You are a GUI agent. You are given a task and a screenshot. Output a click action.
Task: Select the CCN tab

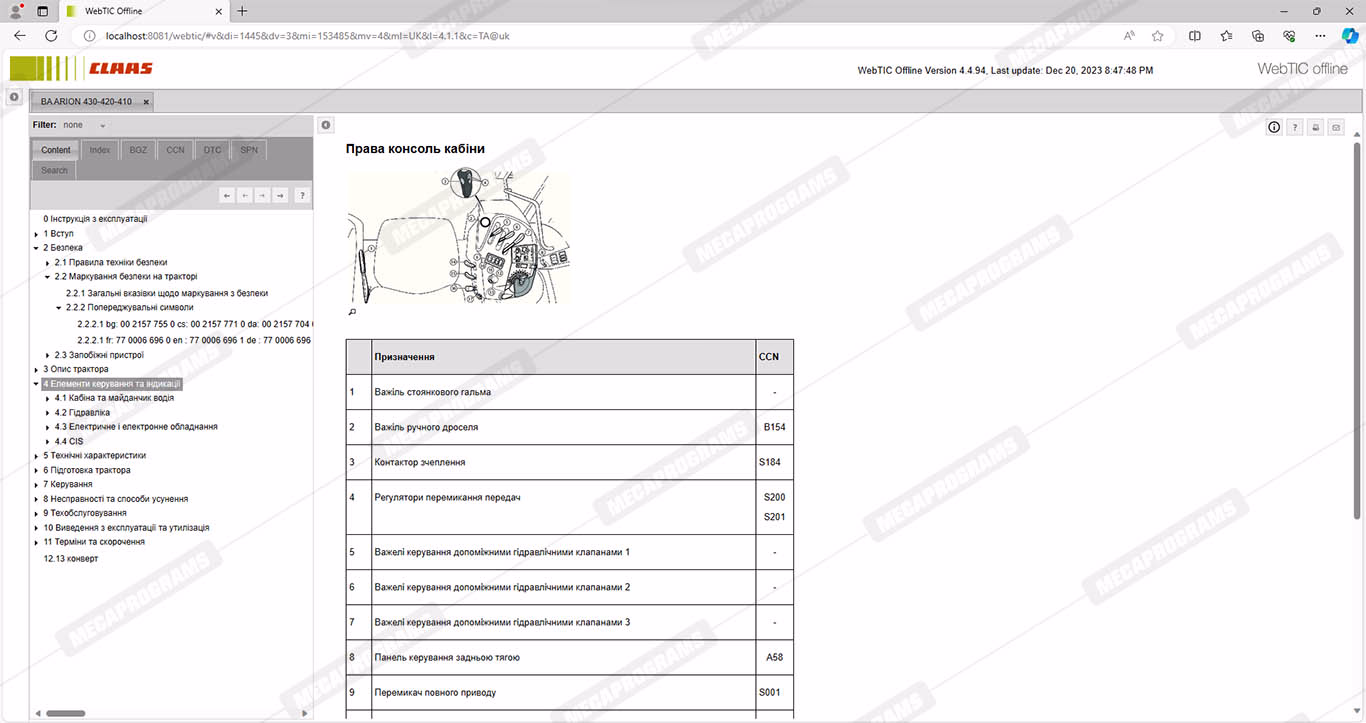pos(175,150)
